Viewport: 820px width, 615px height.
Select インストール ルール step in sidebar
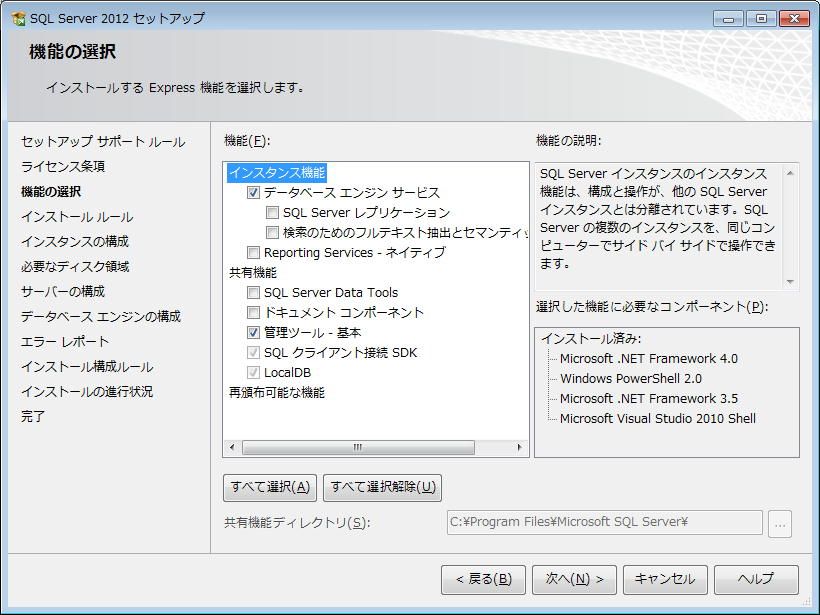click(x=77, y=217)
